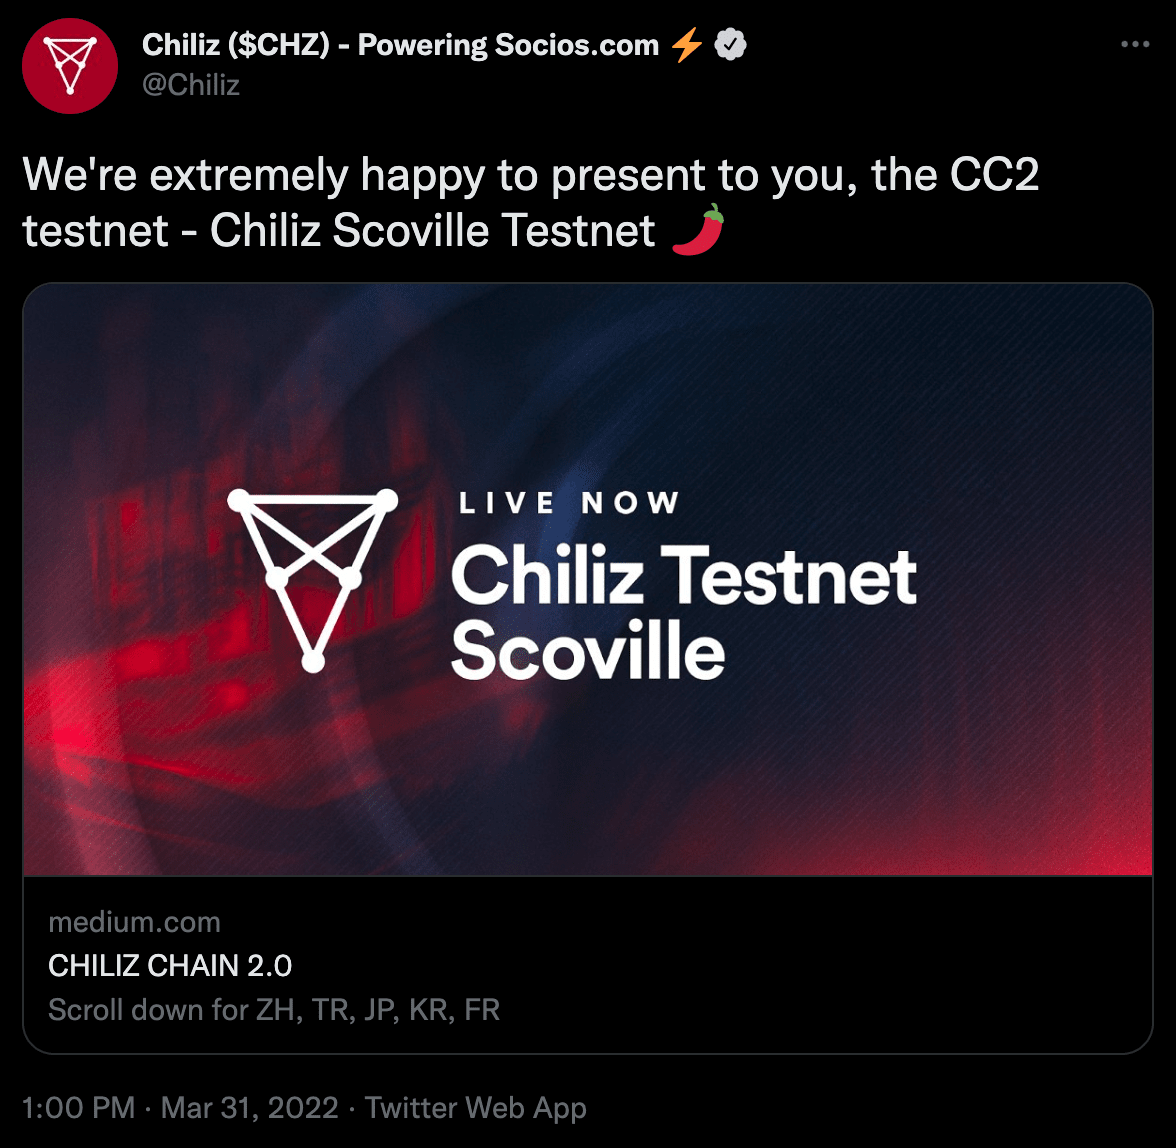Click the verified badge next to Socios.com

730,44
